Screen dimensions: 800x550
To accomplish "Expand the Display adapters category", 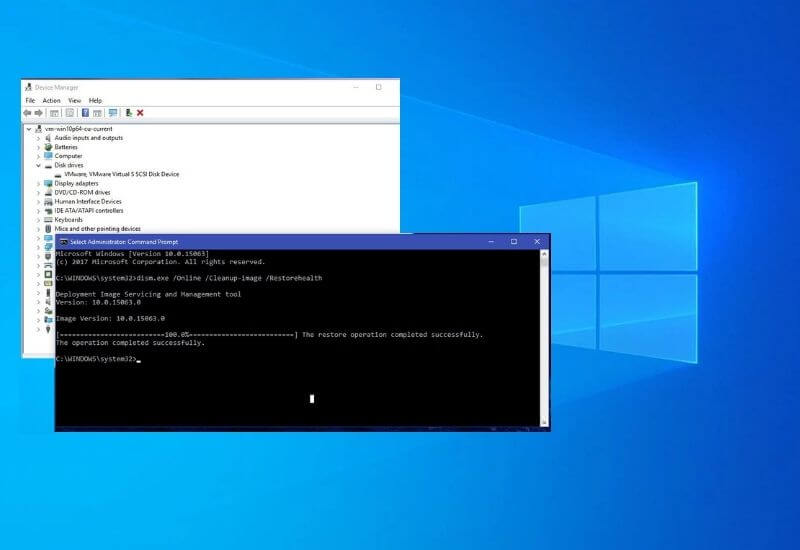I will (38, 184).
